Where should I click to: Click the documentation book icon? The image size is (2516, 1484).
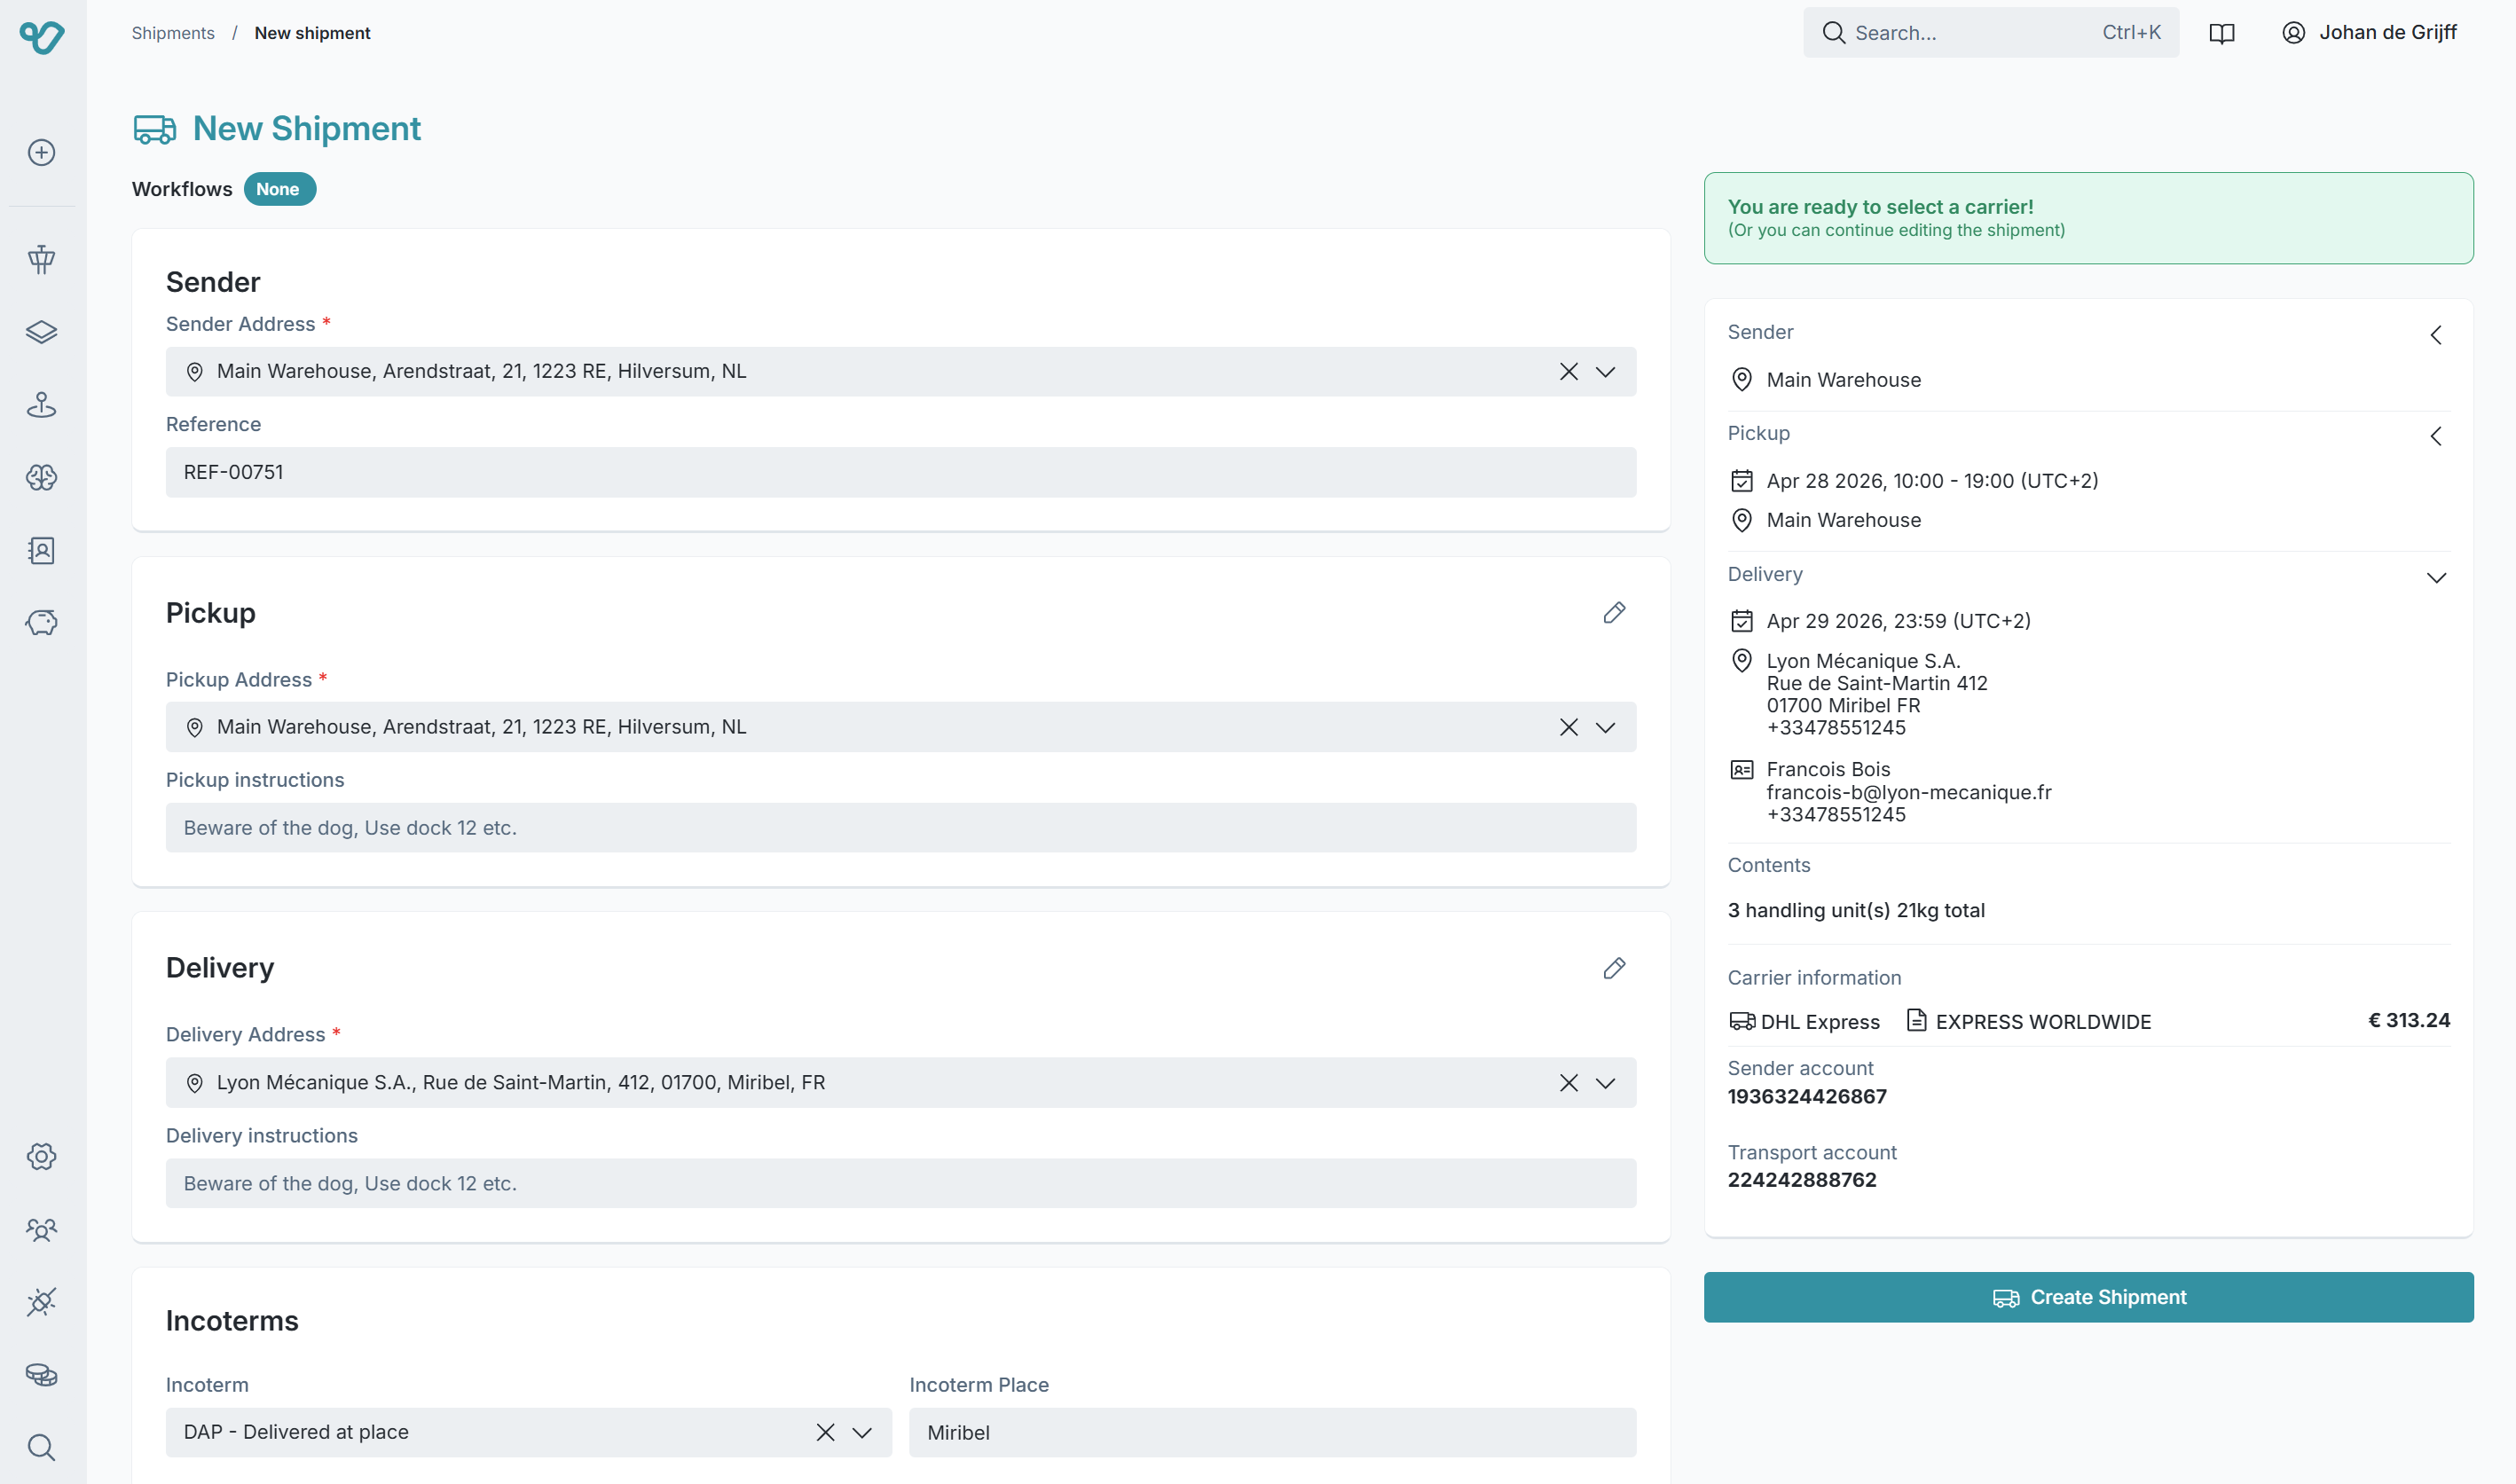tap(2221, 33)
